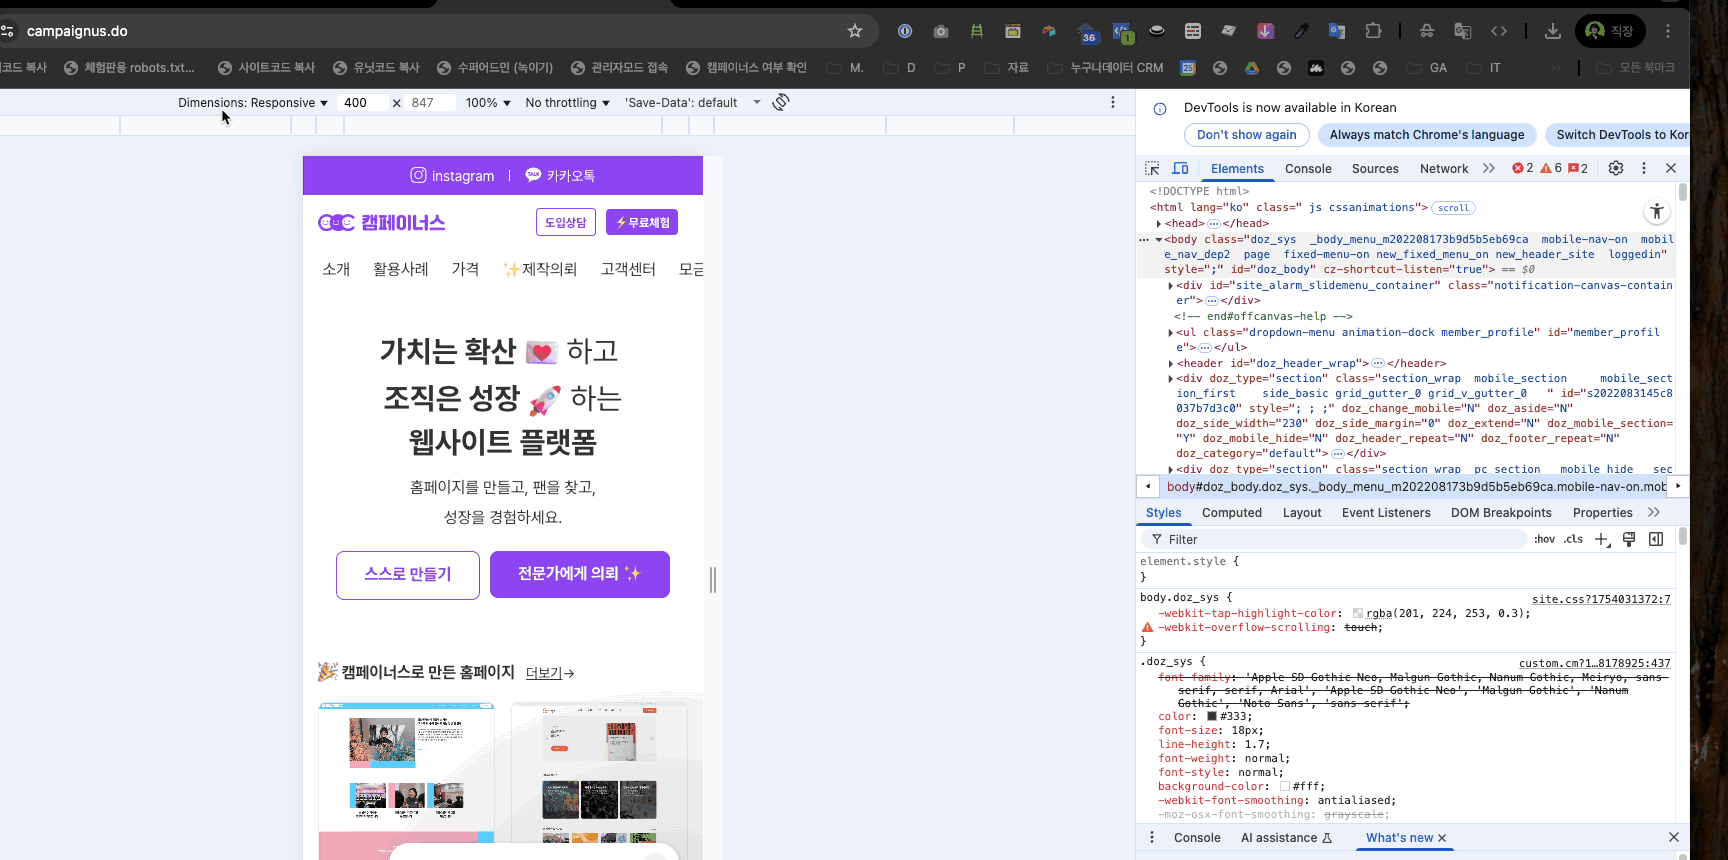Click the rotate screen orientation icon
This screenshot has width=1728, height=860.
781,102
